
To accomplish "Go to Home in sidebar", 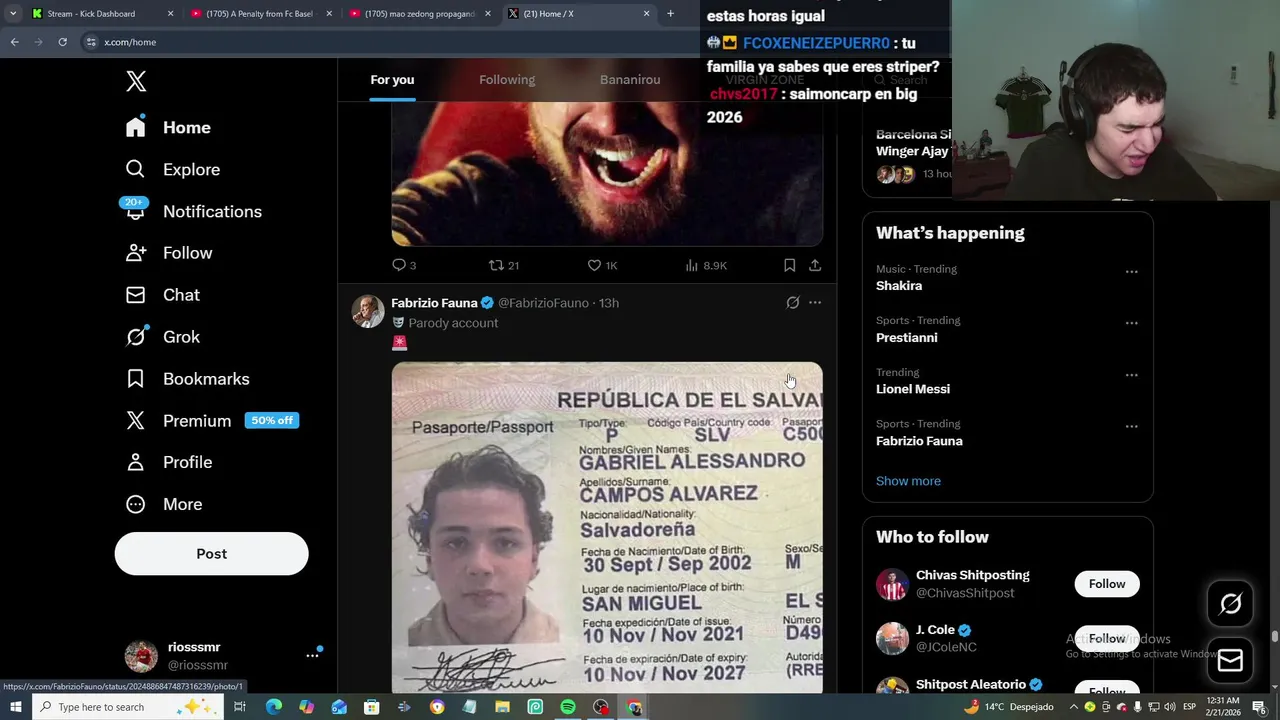I will click(168, 127).
